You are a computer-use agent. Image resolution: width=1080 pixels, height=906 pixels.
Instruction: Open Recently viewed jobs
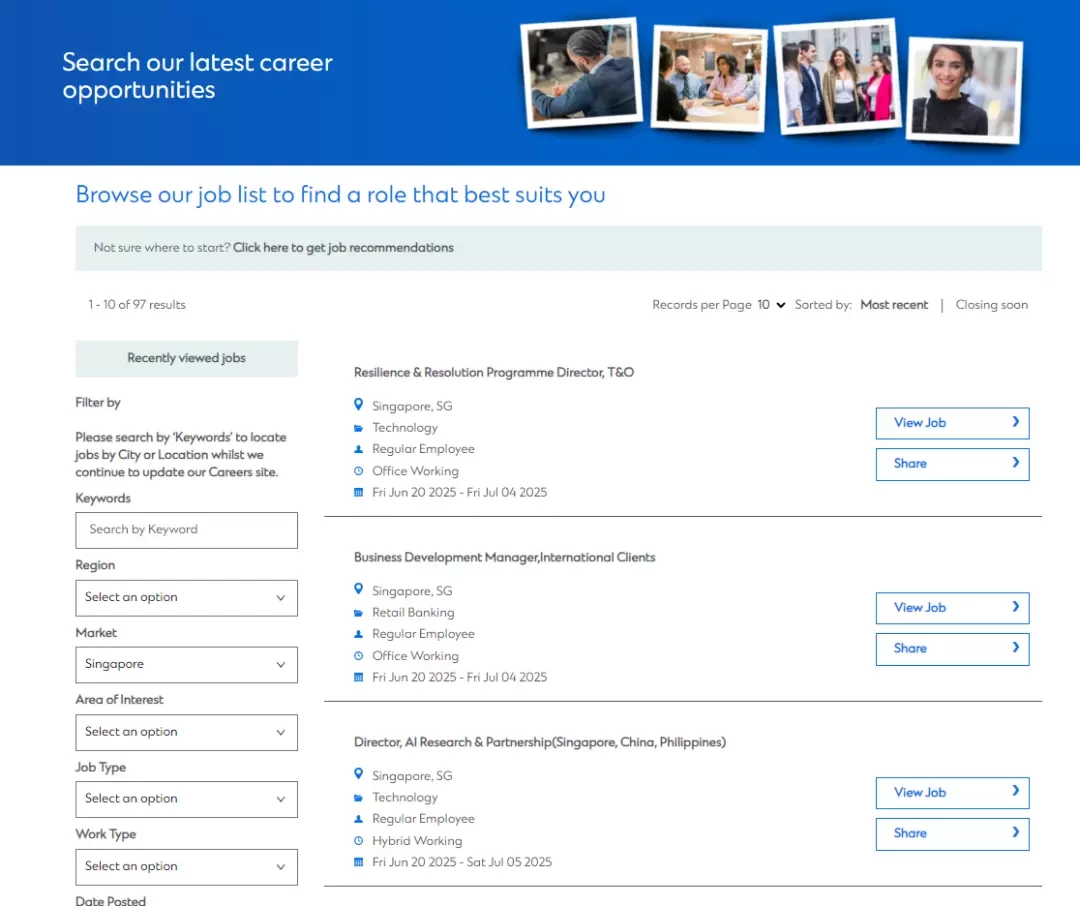pyautogui.click(x=187, y=358)
